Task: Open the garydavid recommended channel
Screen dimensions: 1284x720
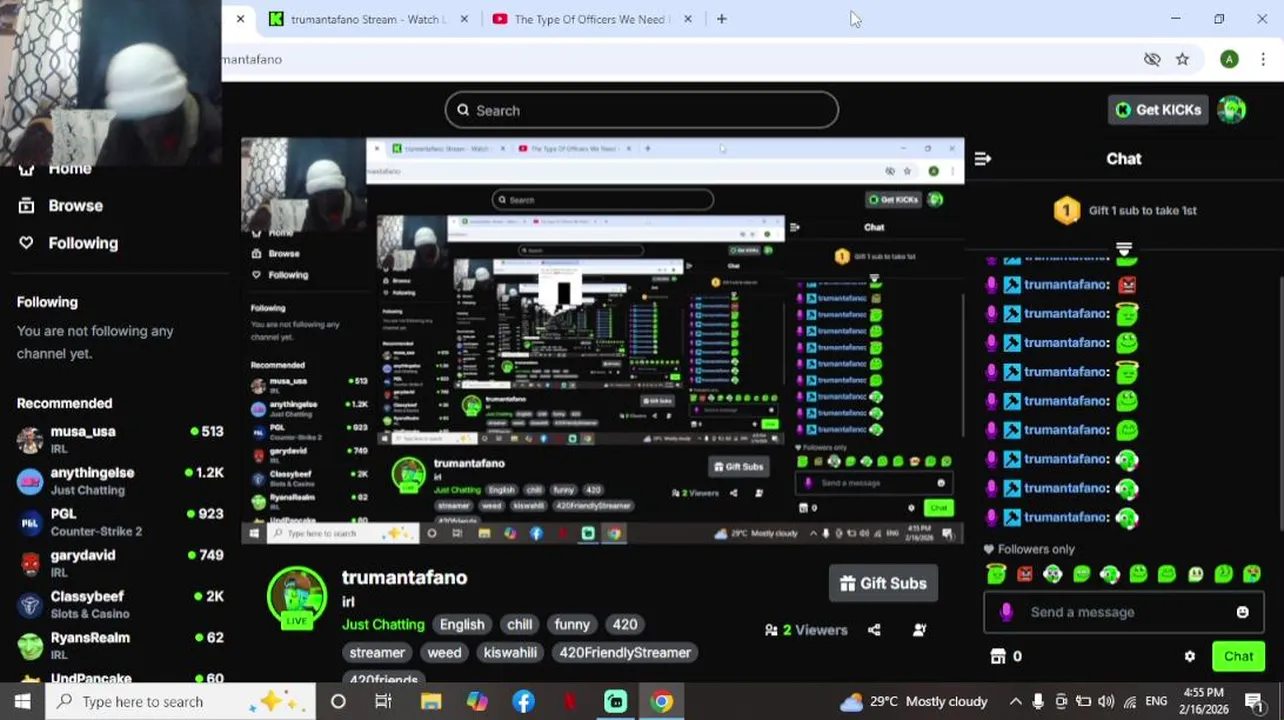Action: pyautogui.click(x=120, y=563)
